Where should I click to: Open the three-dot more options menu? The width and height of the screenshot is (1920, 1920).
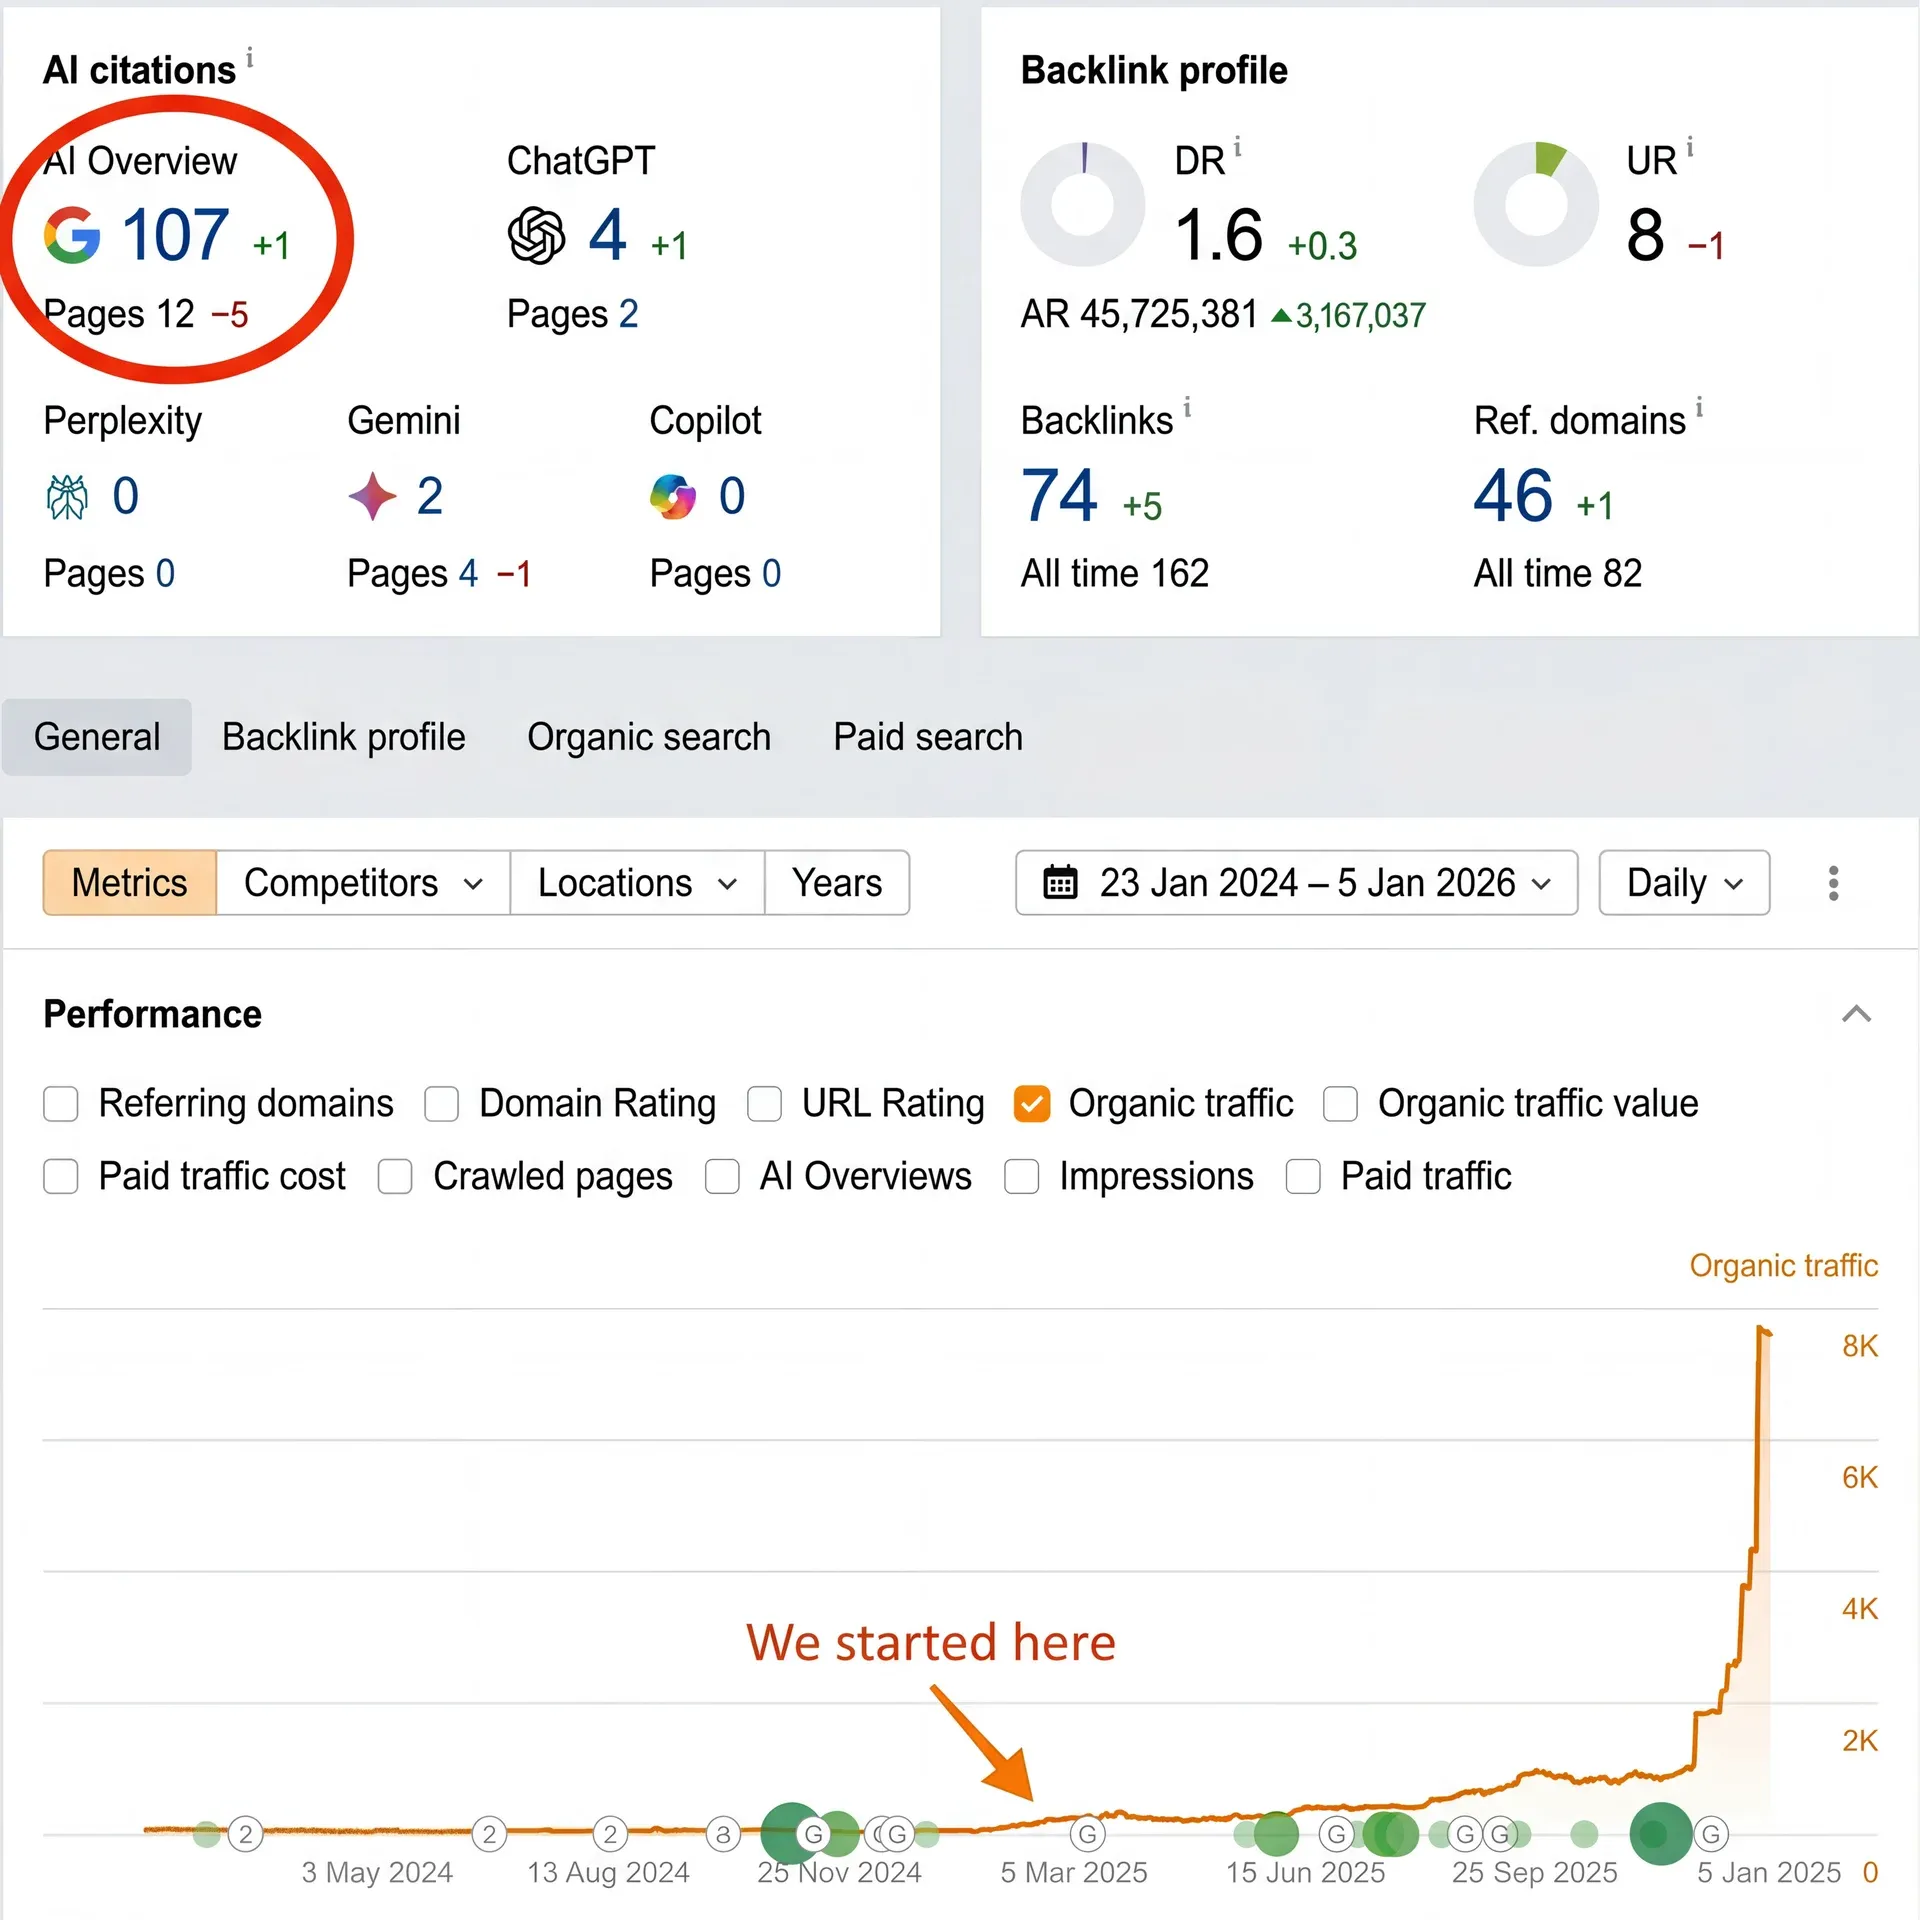click(1833, 883)
